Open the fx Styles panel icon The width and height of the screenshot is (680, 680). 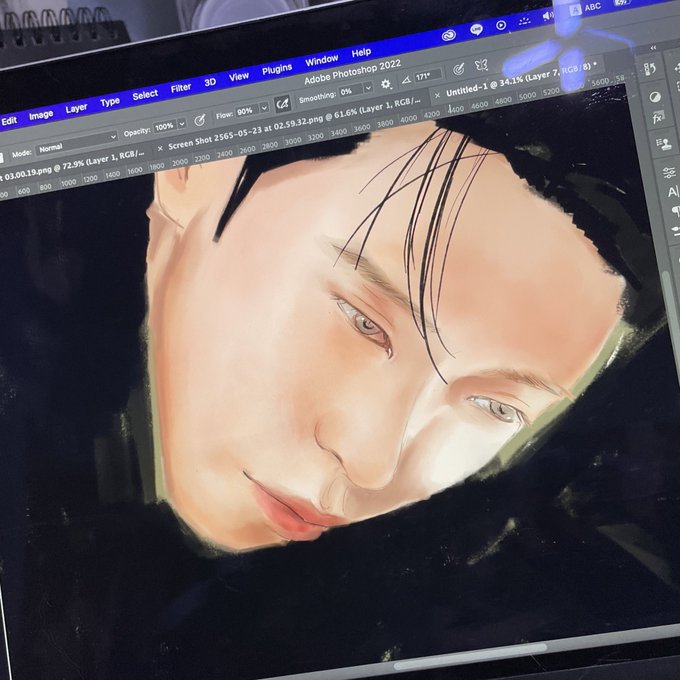coord(658,118)
